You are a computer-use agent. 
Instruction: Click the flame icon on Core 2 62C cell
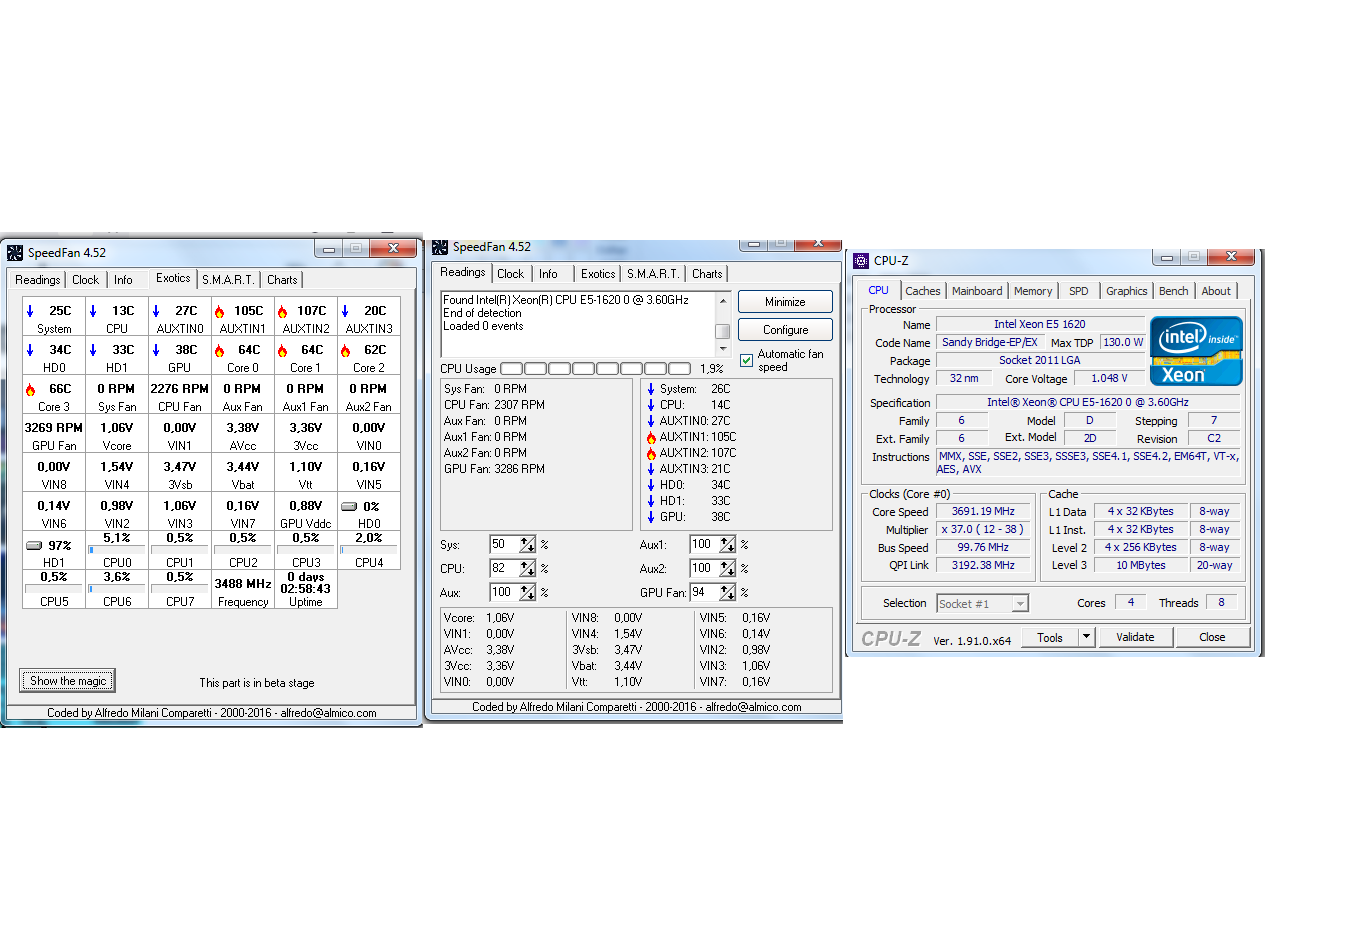click(x=345, y=350)
